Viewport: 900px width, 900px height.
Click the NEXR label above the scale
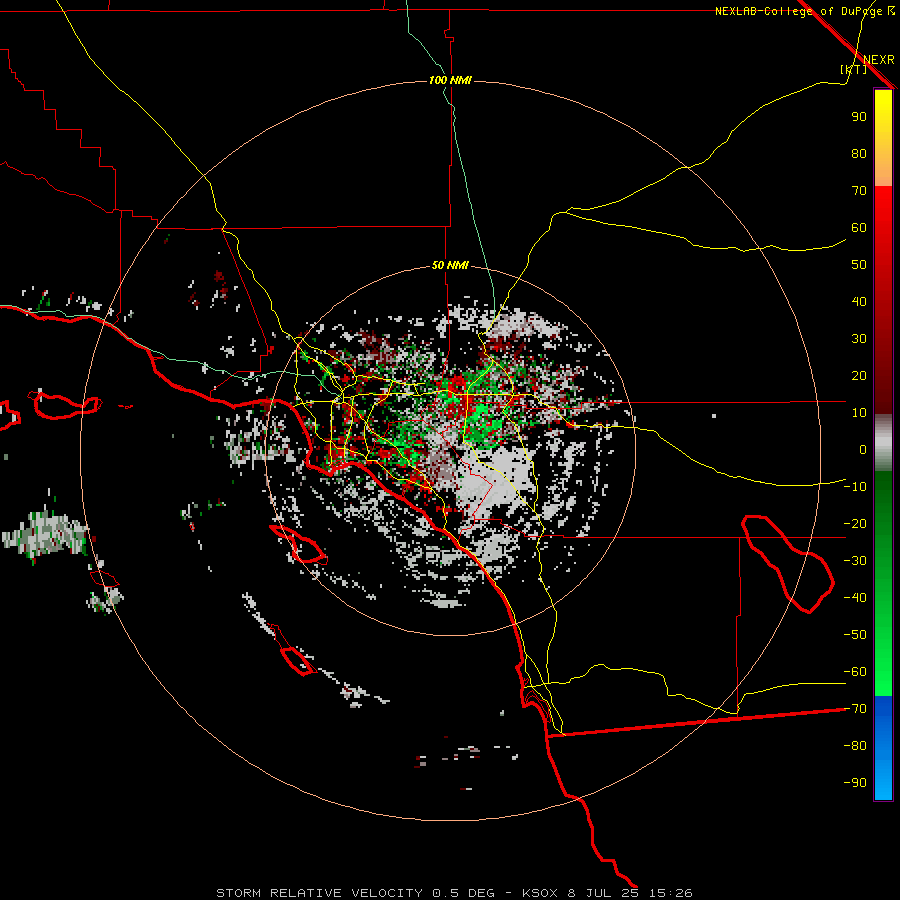878,60
